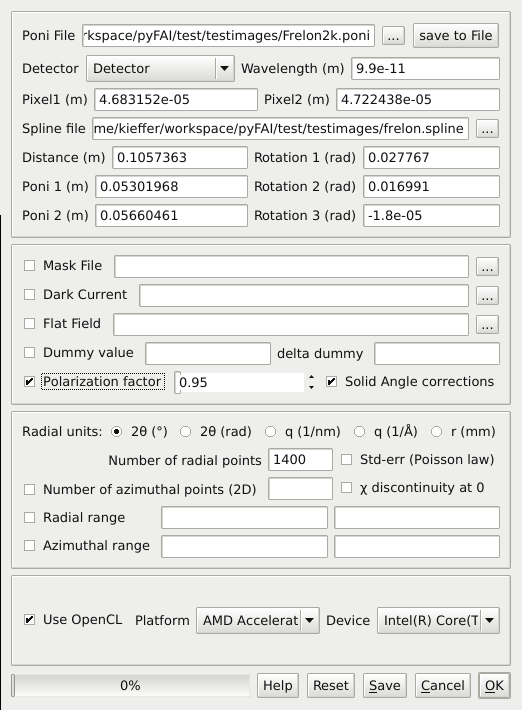Increase the polarization factor with up arrow

[x=311, y=377]
